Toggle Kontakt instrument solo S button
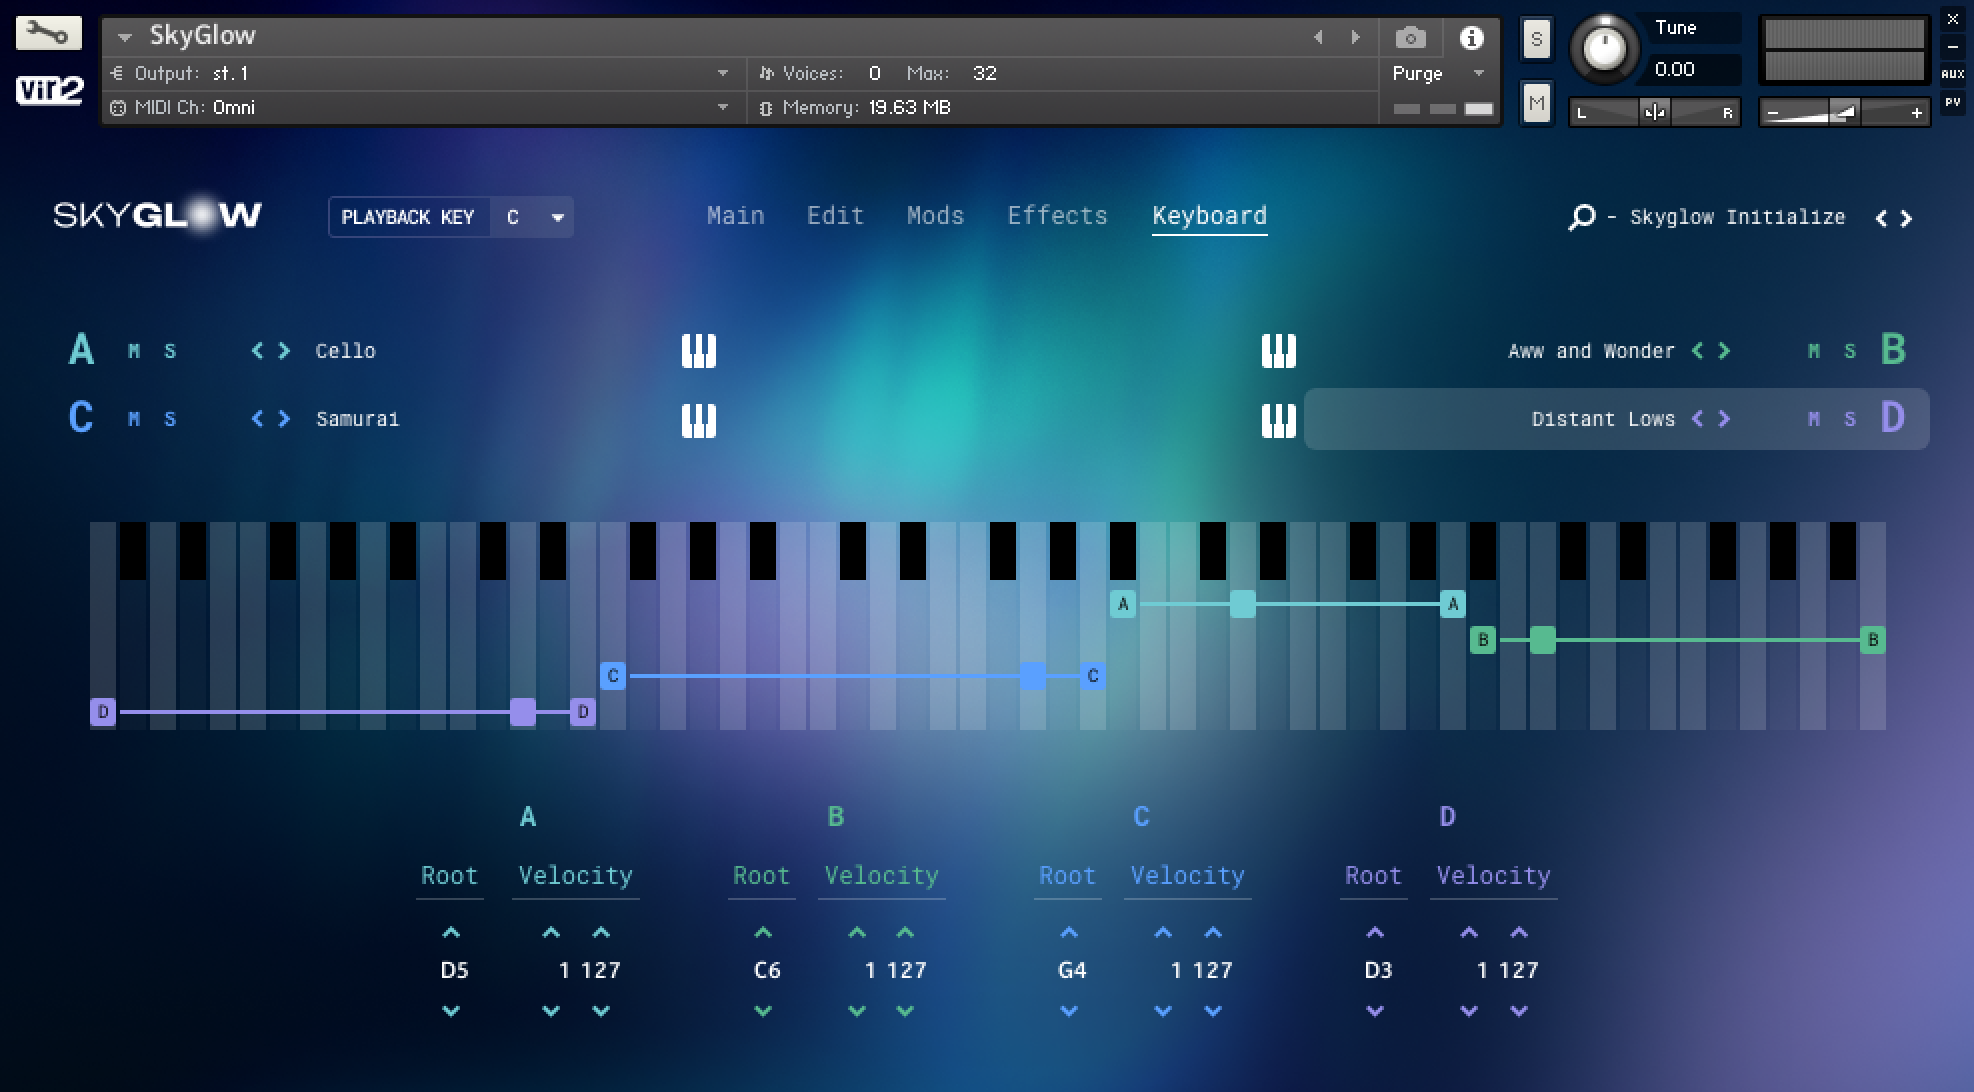This screenshot has height=1092, width=1974. tap(1536, 40)
